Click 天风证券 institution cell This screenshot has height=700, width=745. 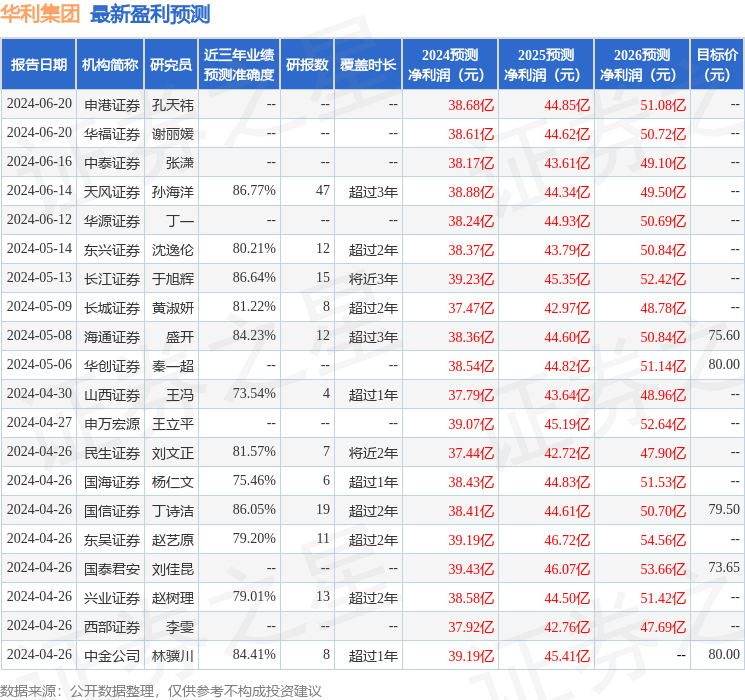(x=112, y=192)
